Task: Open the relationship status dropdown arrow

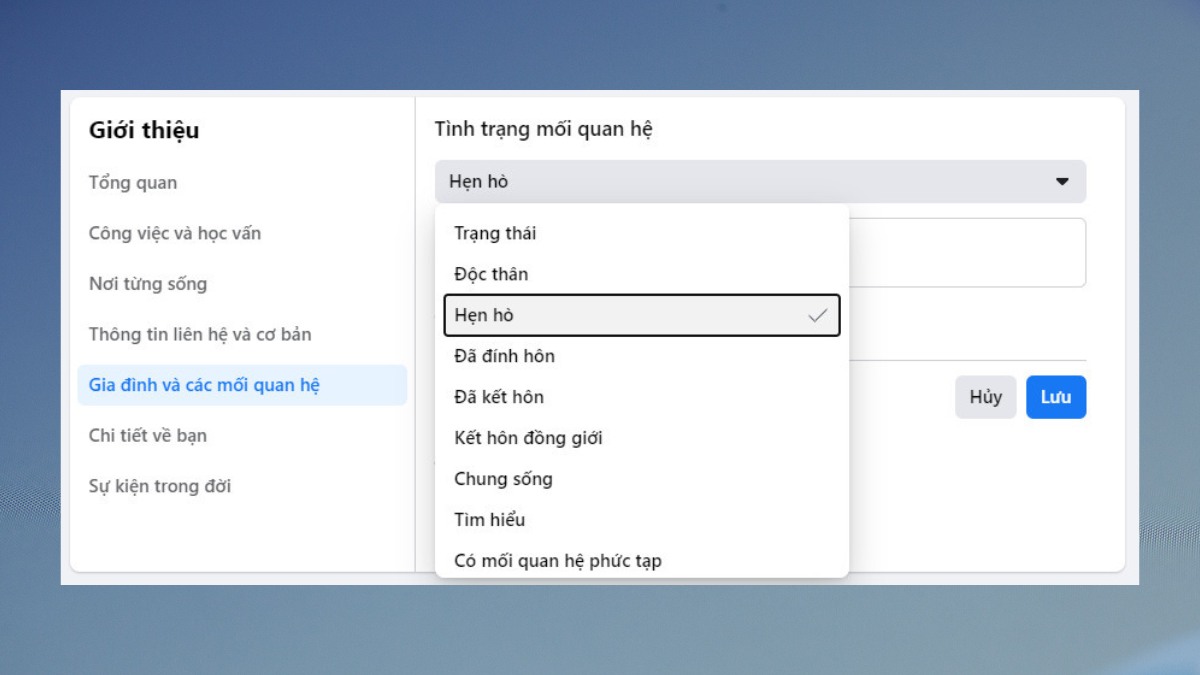Action: click(x=1060, y=182)
